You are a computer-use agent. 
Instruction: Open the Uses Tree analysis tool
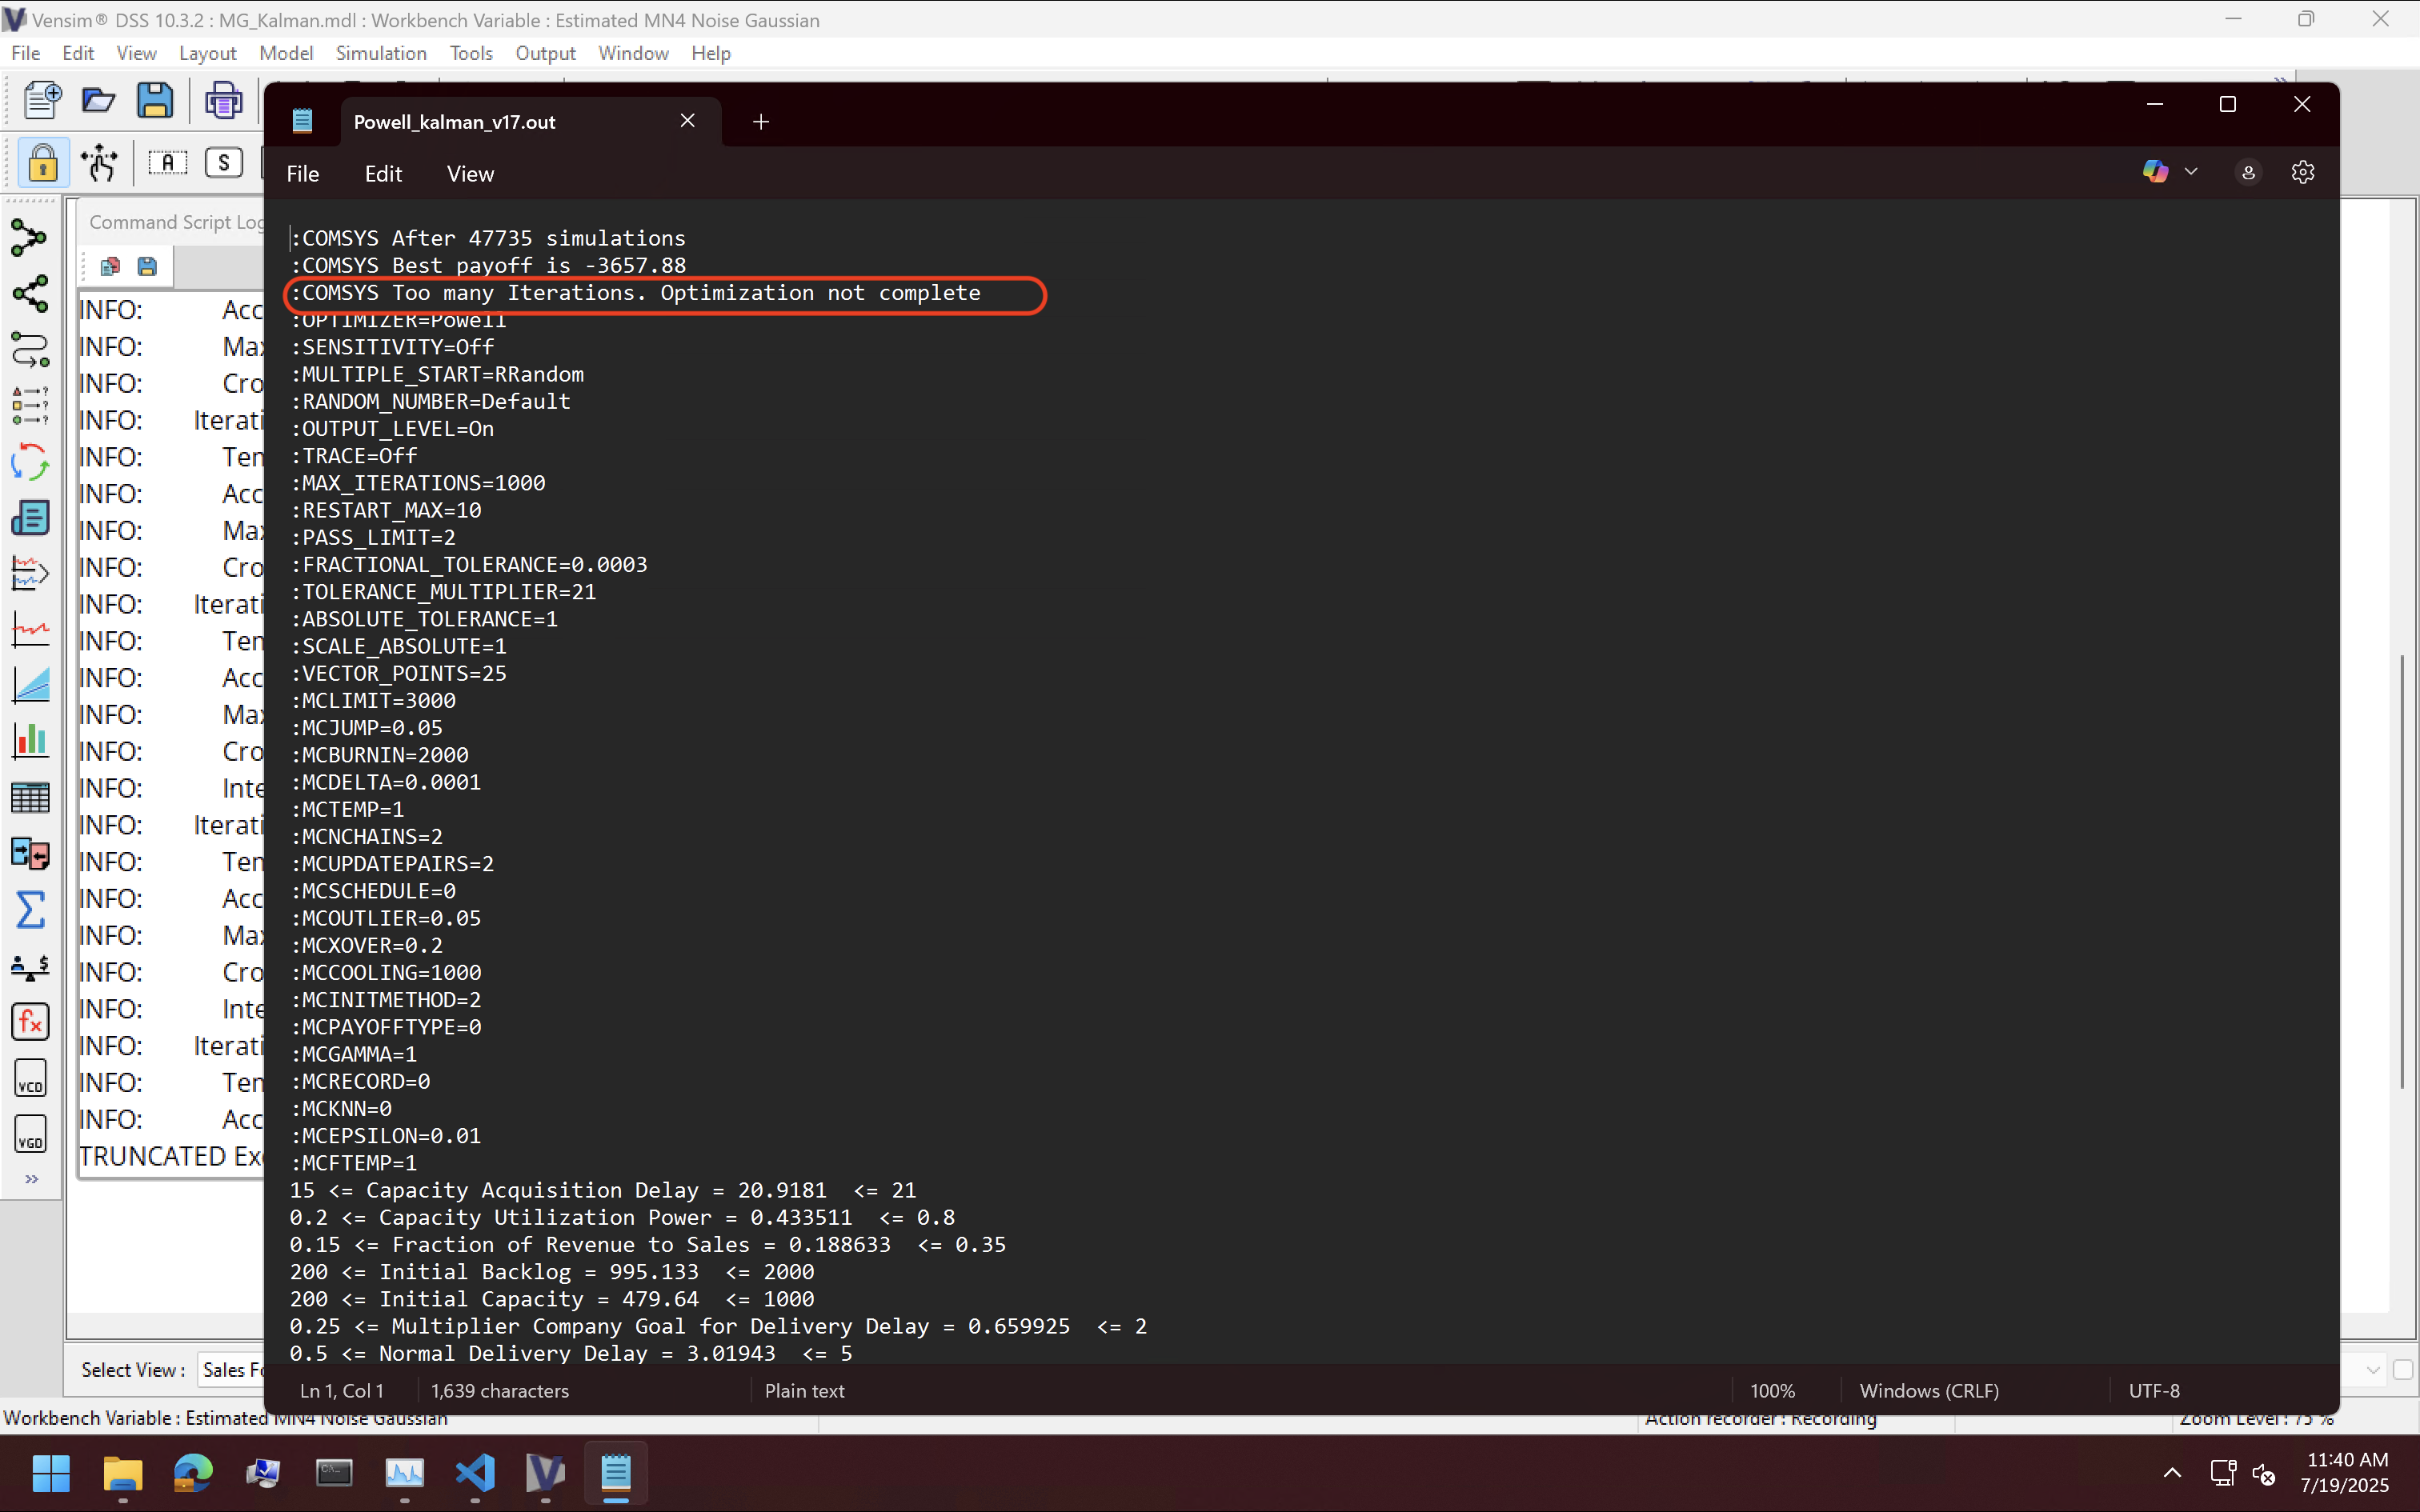click(x=30, y=294)
